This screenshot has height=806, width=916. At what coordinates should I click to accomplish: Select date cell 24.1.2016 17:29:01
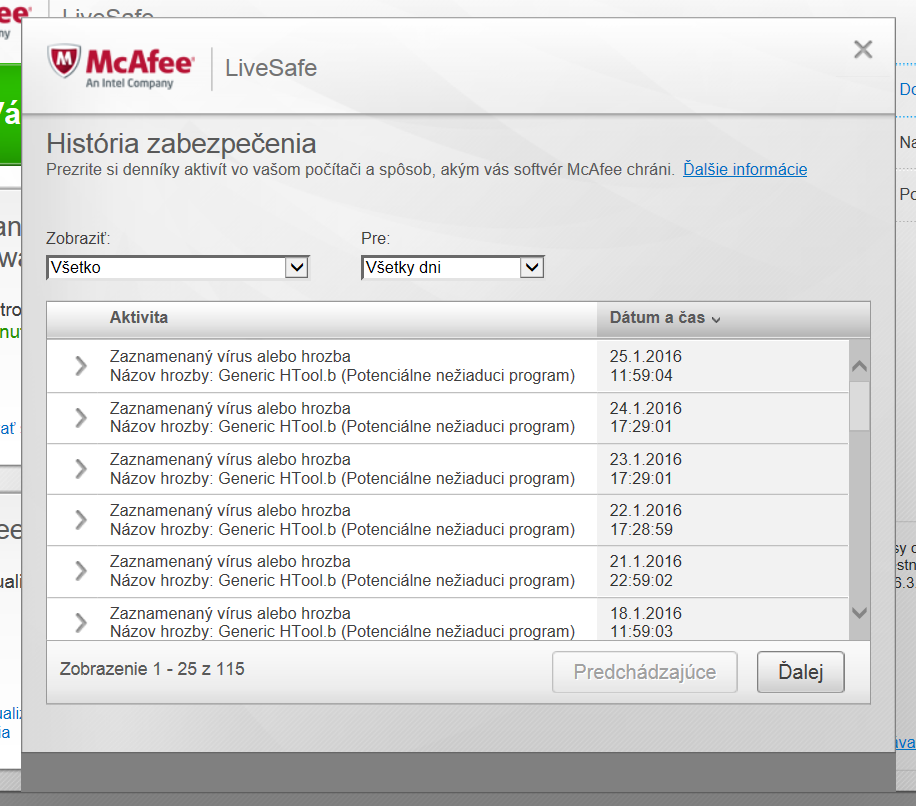[x=722, y=418]
